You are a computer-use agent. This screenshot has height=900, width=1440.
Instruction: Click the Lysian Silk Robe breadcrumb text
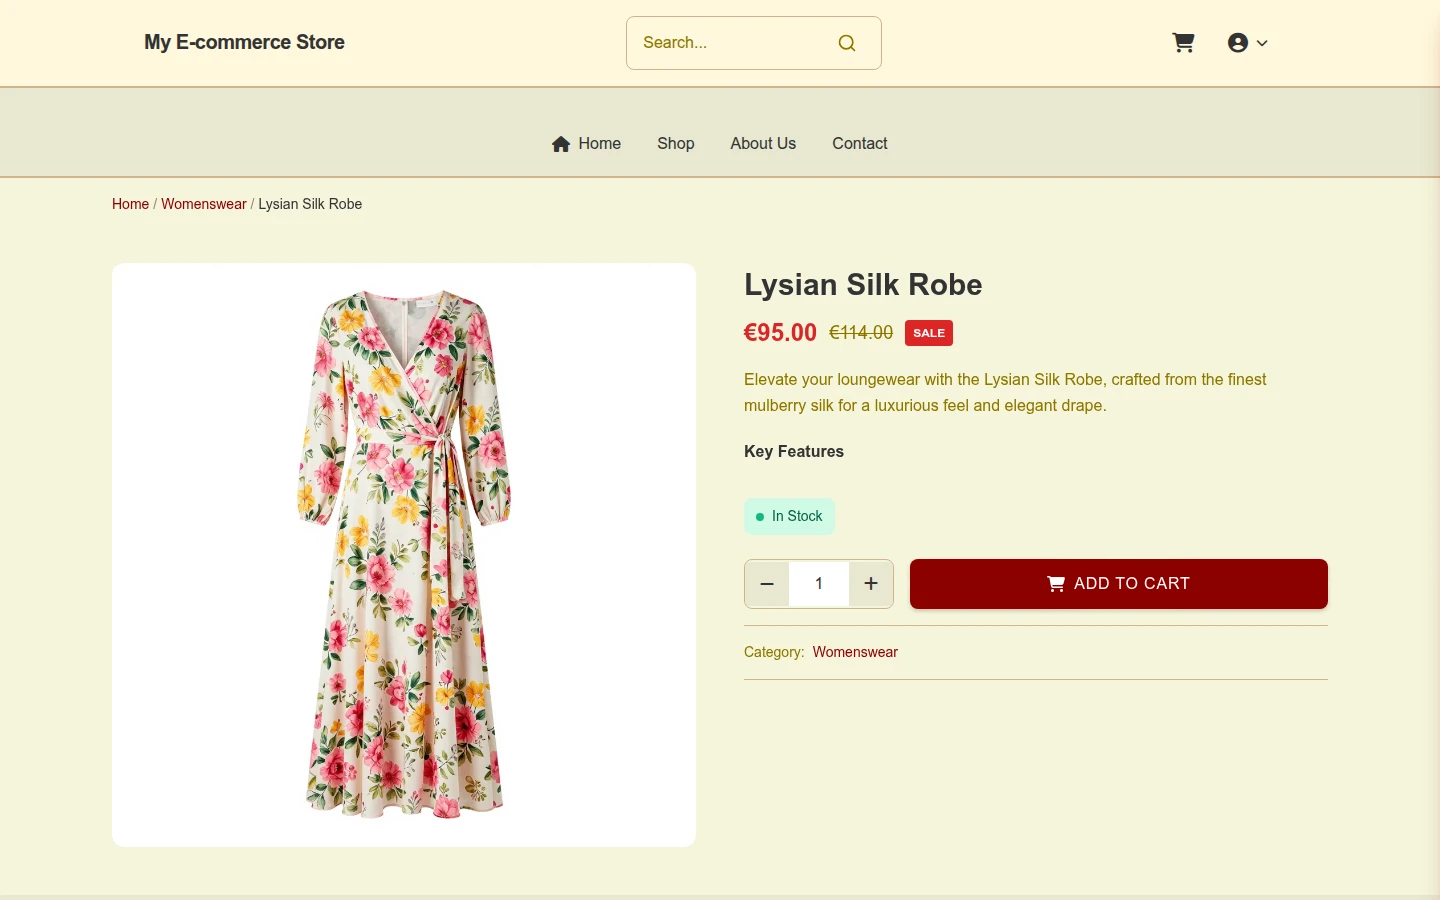(x=310, y=204)
